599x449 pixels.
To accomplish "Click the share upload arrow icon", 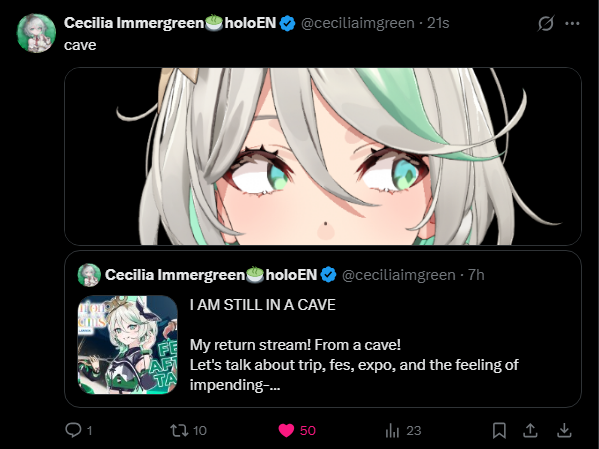I will click(530, 430).
